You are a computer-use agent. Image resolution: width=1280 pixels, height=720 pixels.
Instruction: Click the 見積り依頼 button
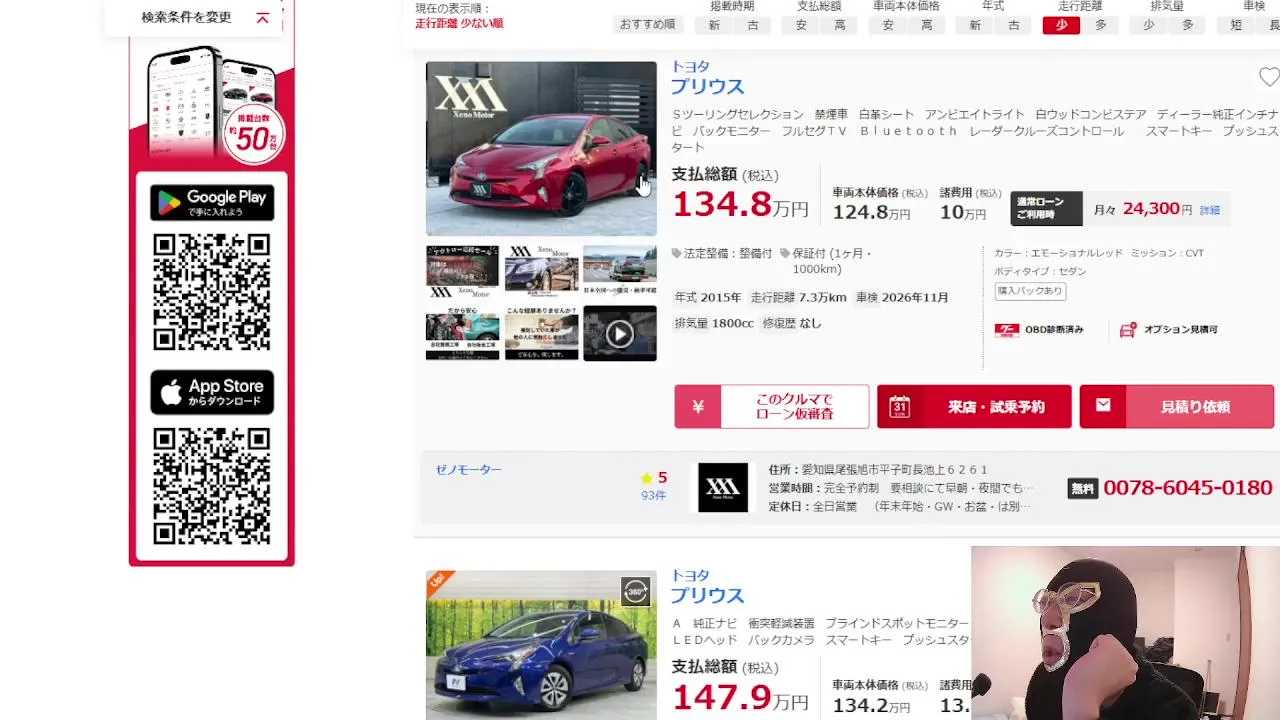(x=1177, y=407)
